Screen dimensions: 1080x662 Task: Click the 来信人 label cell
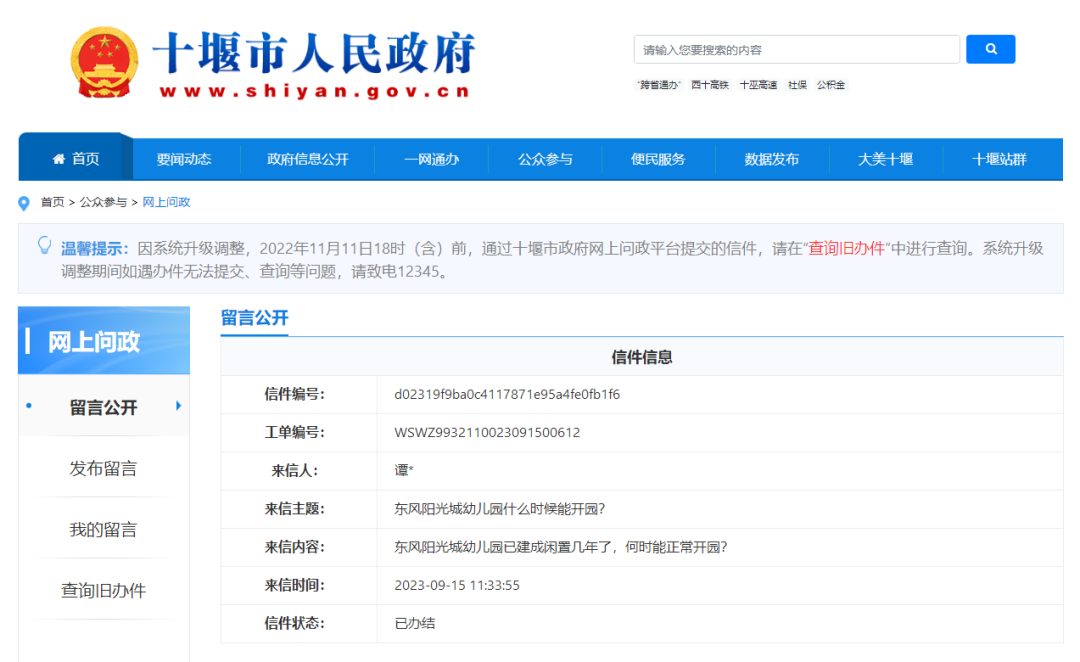point(299,470)
